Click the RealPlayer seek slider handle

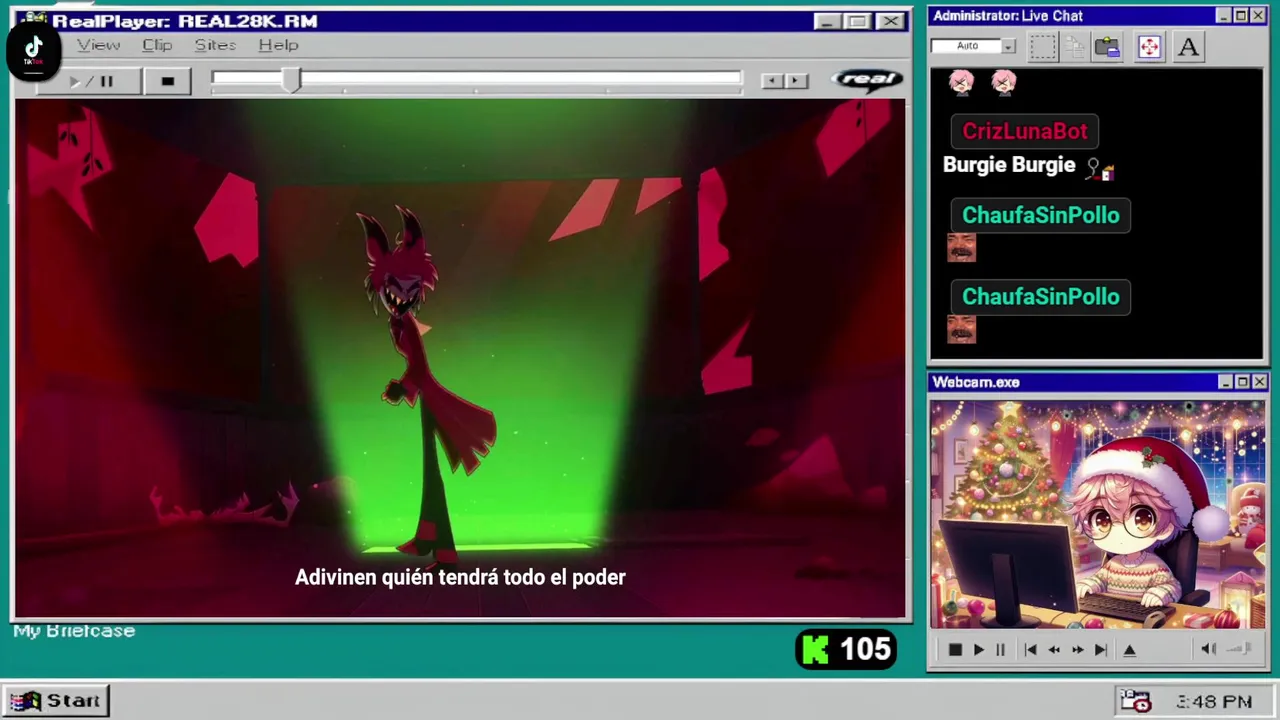291,81
